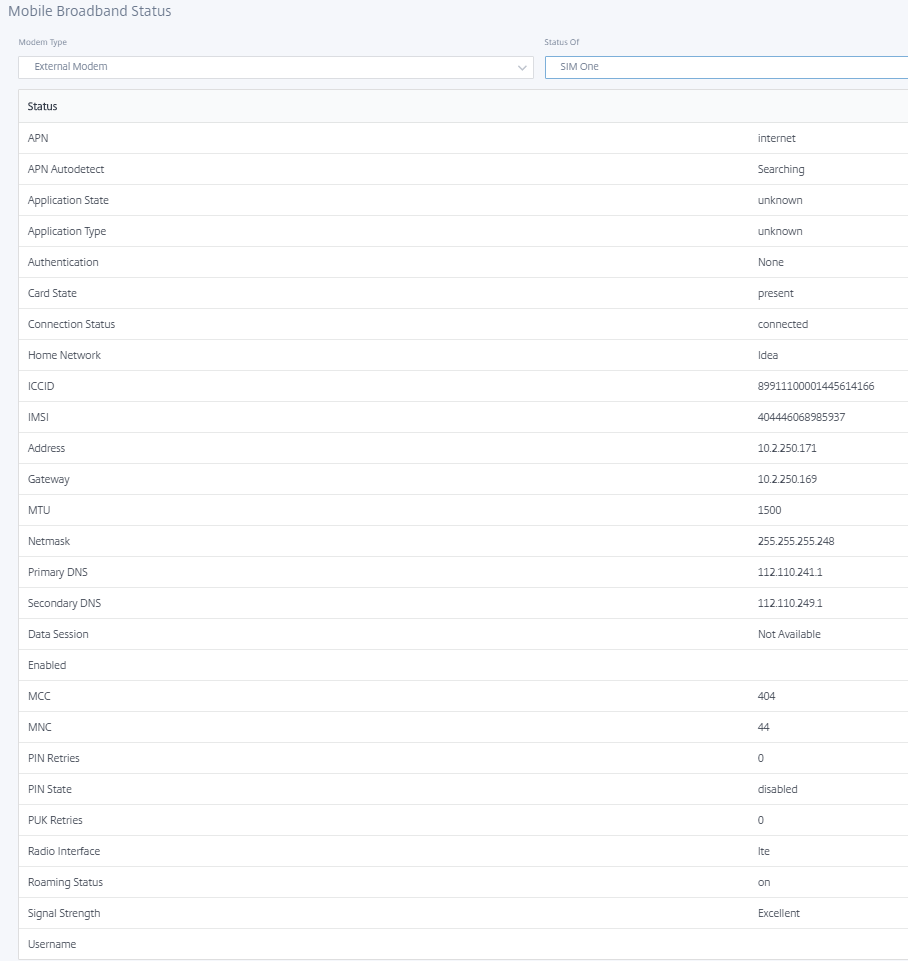Select the APN value 'internet'
This screenshot has width=908, height=961.
coord(776,138)
